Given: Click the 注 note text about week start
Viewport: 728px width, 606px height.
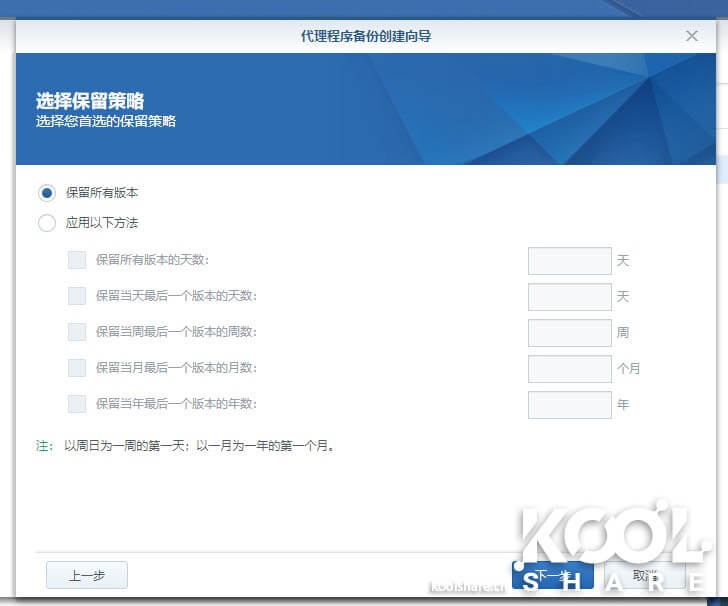Looking at the screenshot, I should click(186, 446).
